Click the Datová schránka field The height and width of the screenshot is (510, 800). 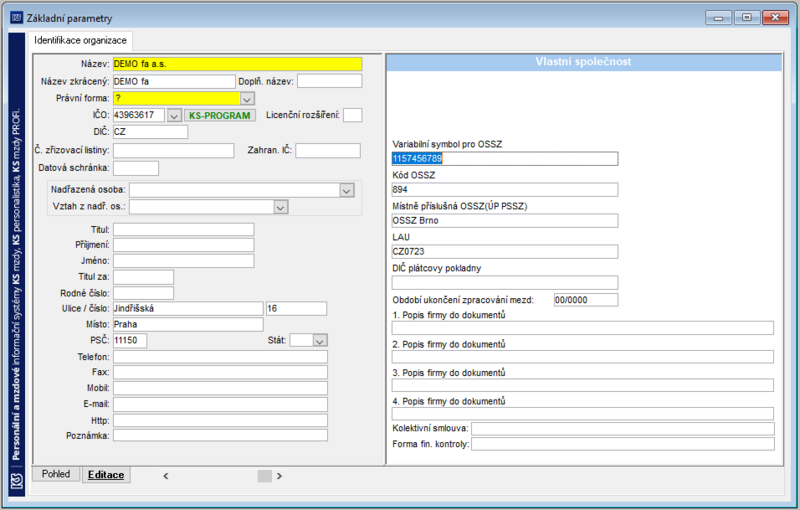[x=136, y=168]
